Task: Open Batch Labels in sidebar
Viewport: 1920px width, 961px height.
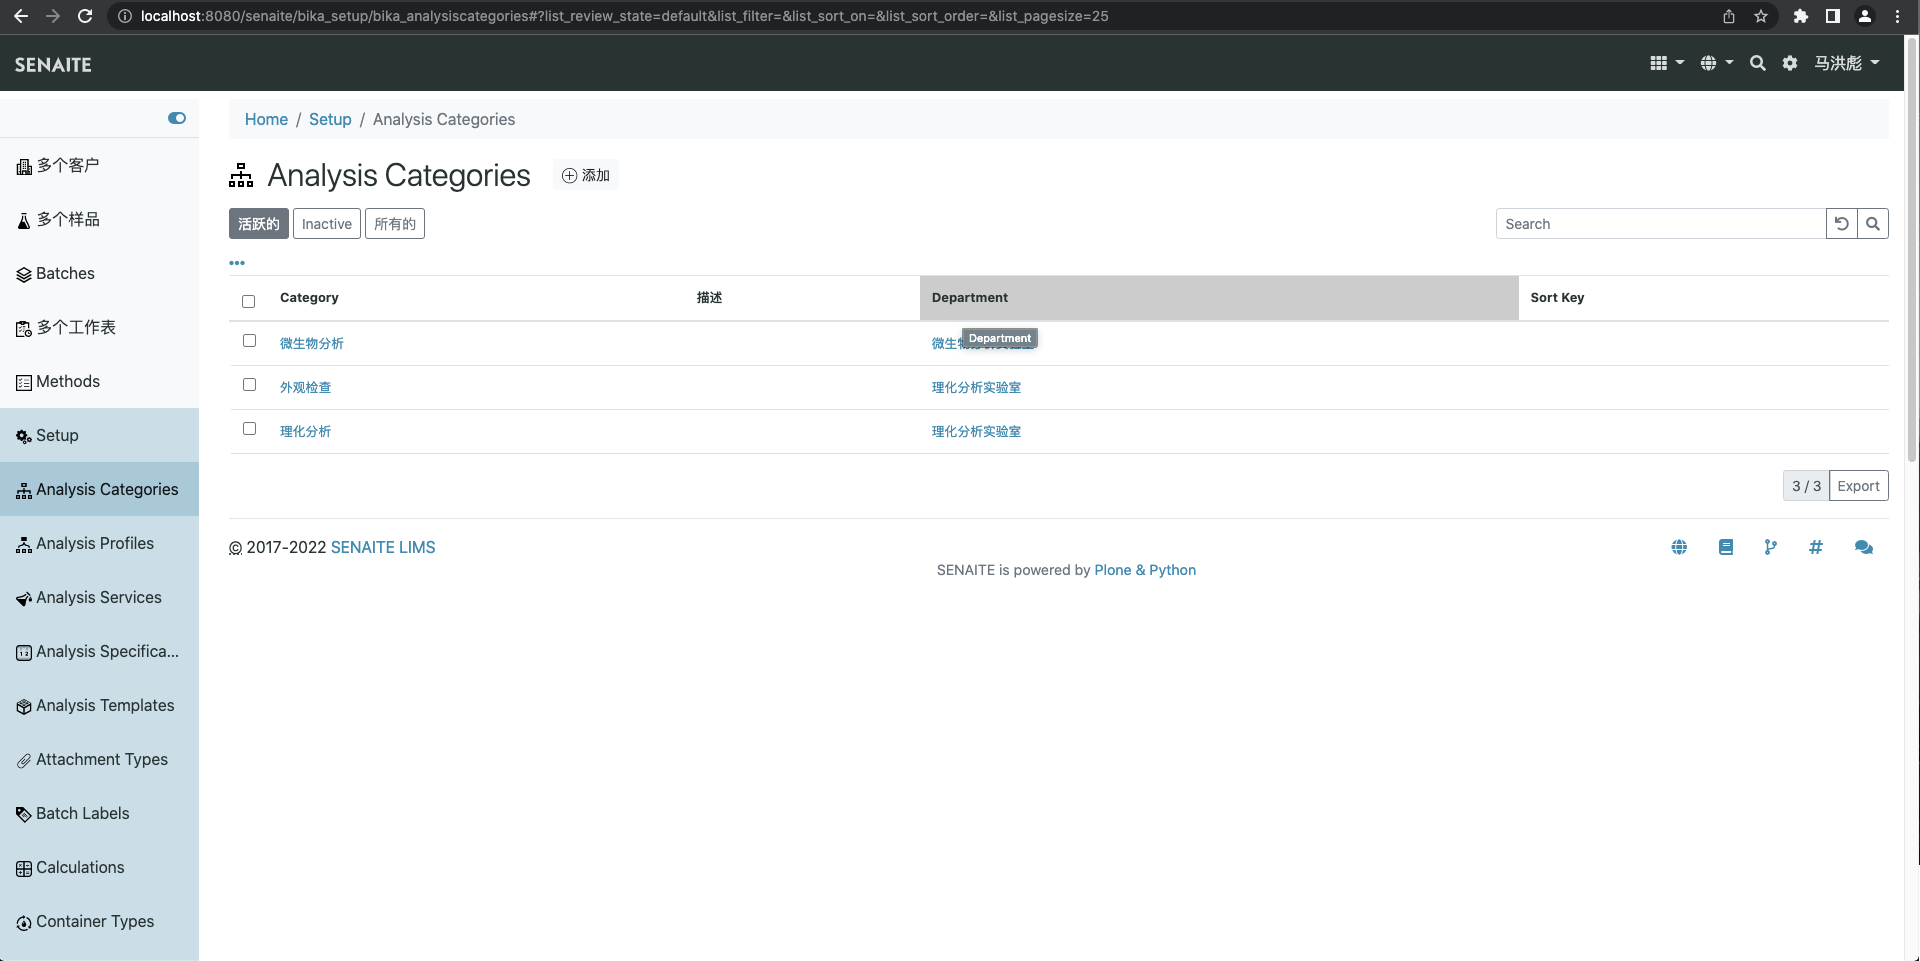Action: coord(99,813)
